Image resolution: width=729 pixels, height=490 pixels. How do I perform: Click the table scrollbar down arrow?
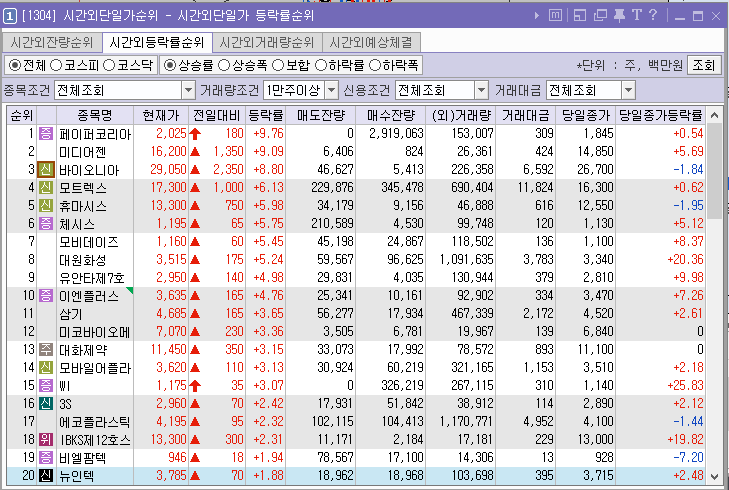715,477
